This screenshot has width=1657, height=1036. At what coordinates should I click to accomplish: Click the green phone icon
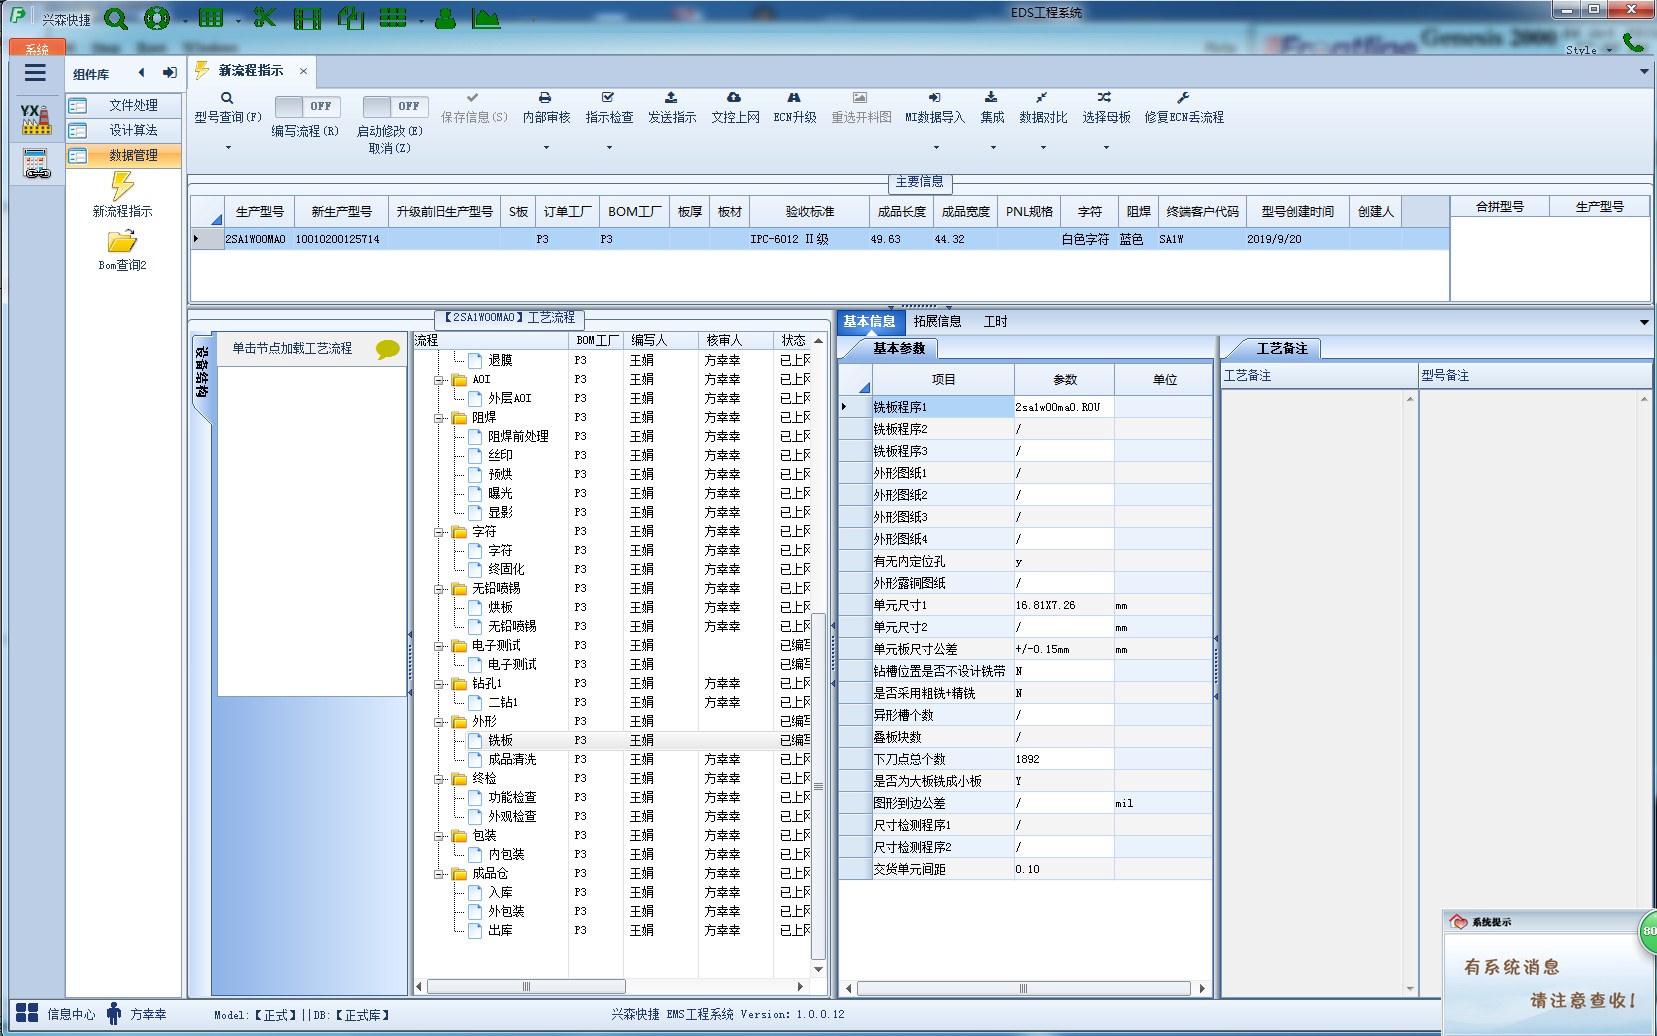click(1633, 42)
